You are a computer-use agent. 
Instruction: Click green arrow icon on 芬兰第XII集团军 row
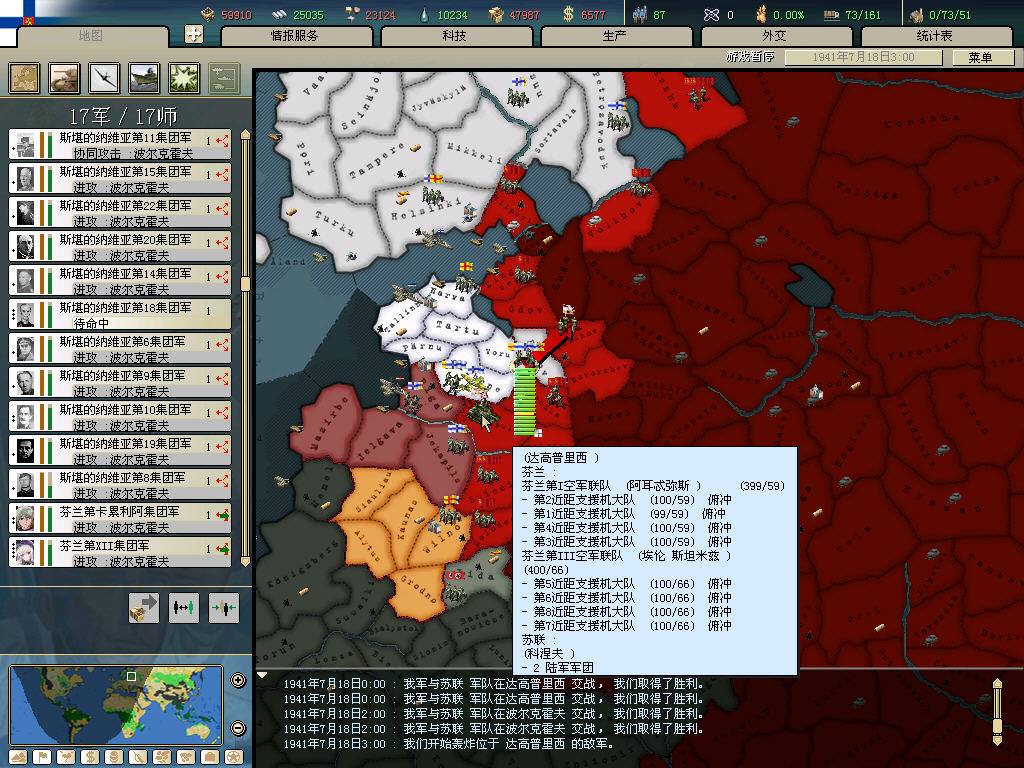(222, 549)
